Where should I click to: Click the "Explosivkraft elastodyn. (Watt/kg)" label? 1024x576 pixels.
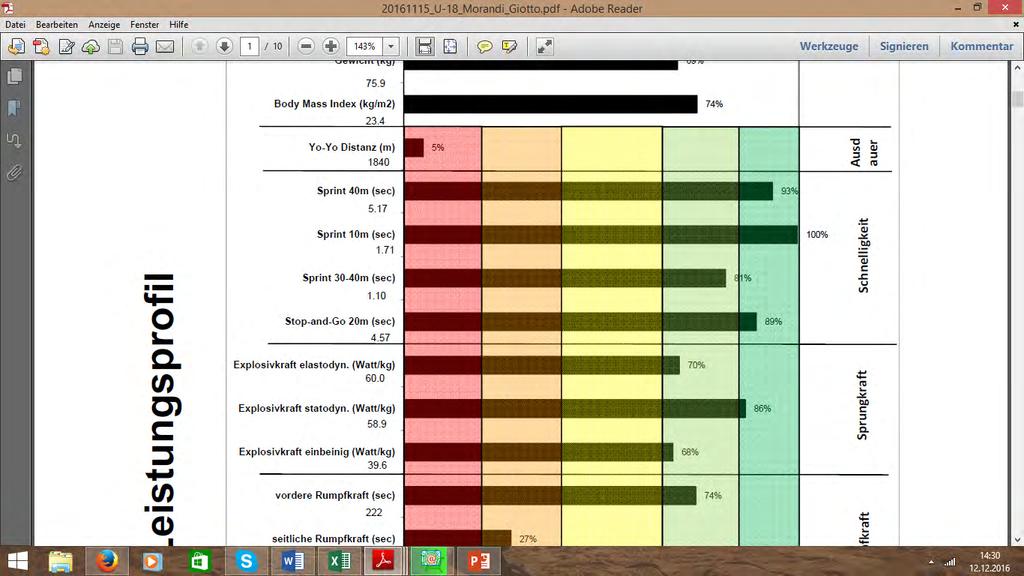(x=314, y=364)
